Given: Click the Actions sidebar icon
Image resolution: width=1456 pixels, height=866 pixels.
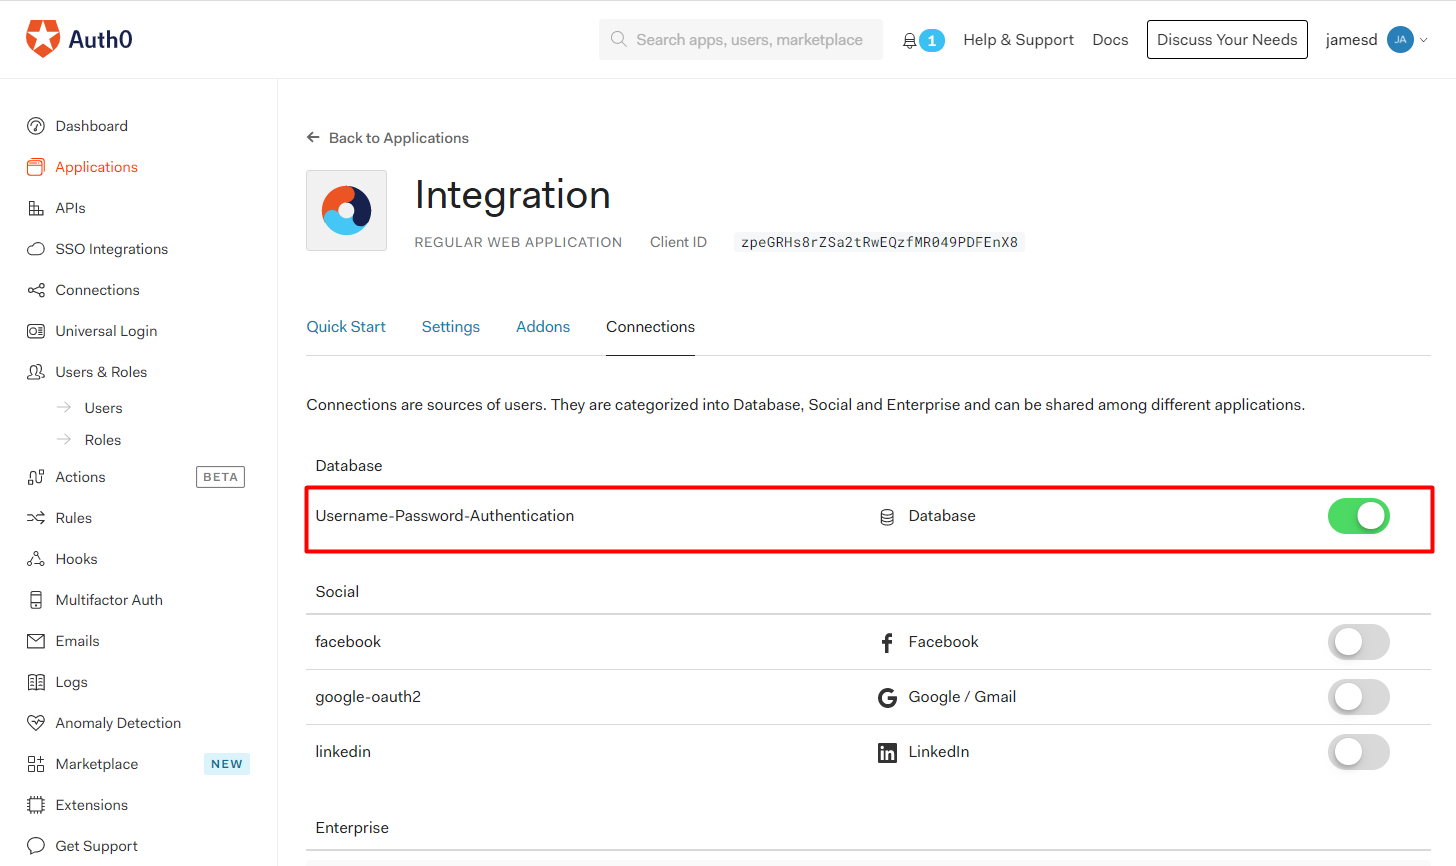Looking at the screenshot, I should tap(36, 477).
